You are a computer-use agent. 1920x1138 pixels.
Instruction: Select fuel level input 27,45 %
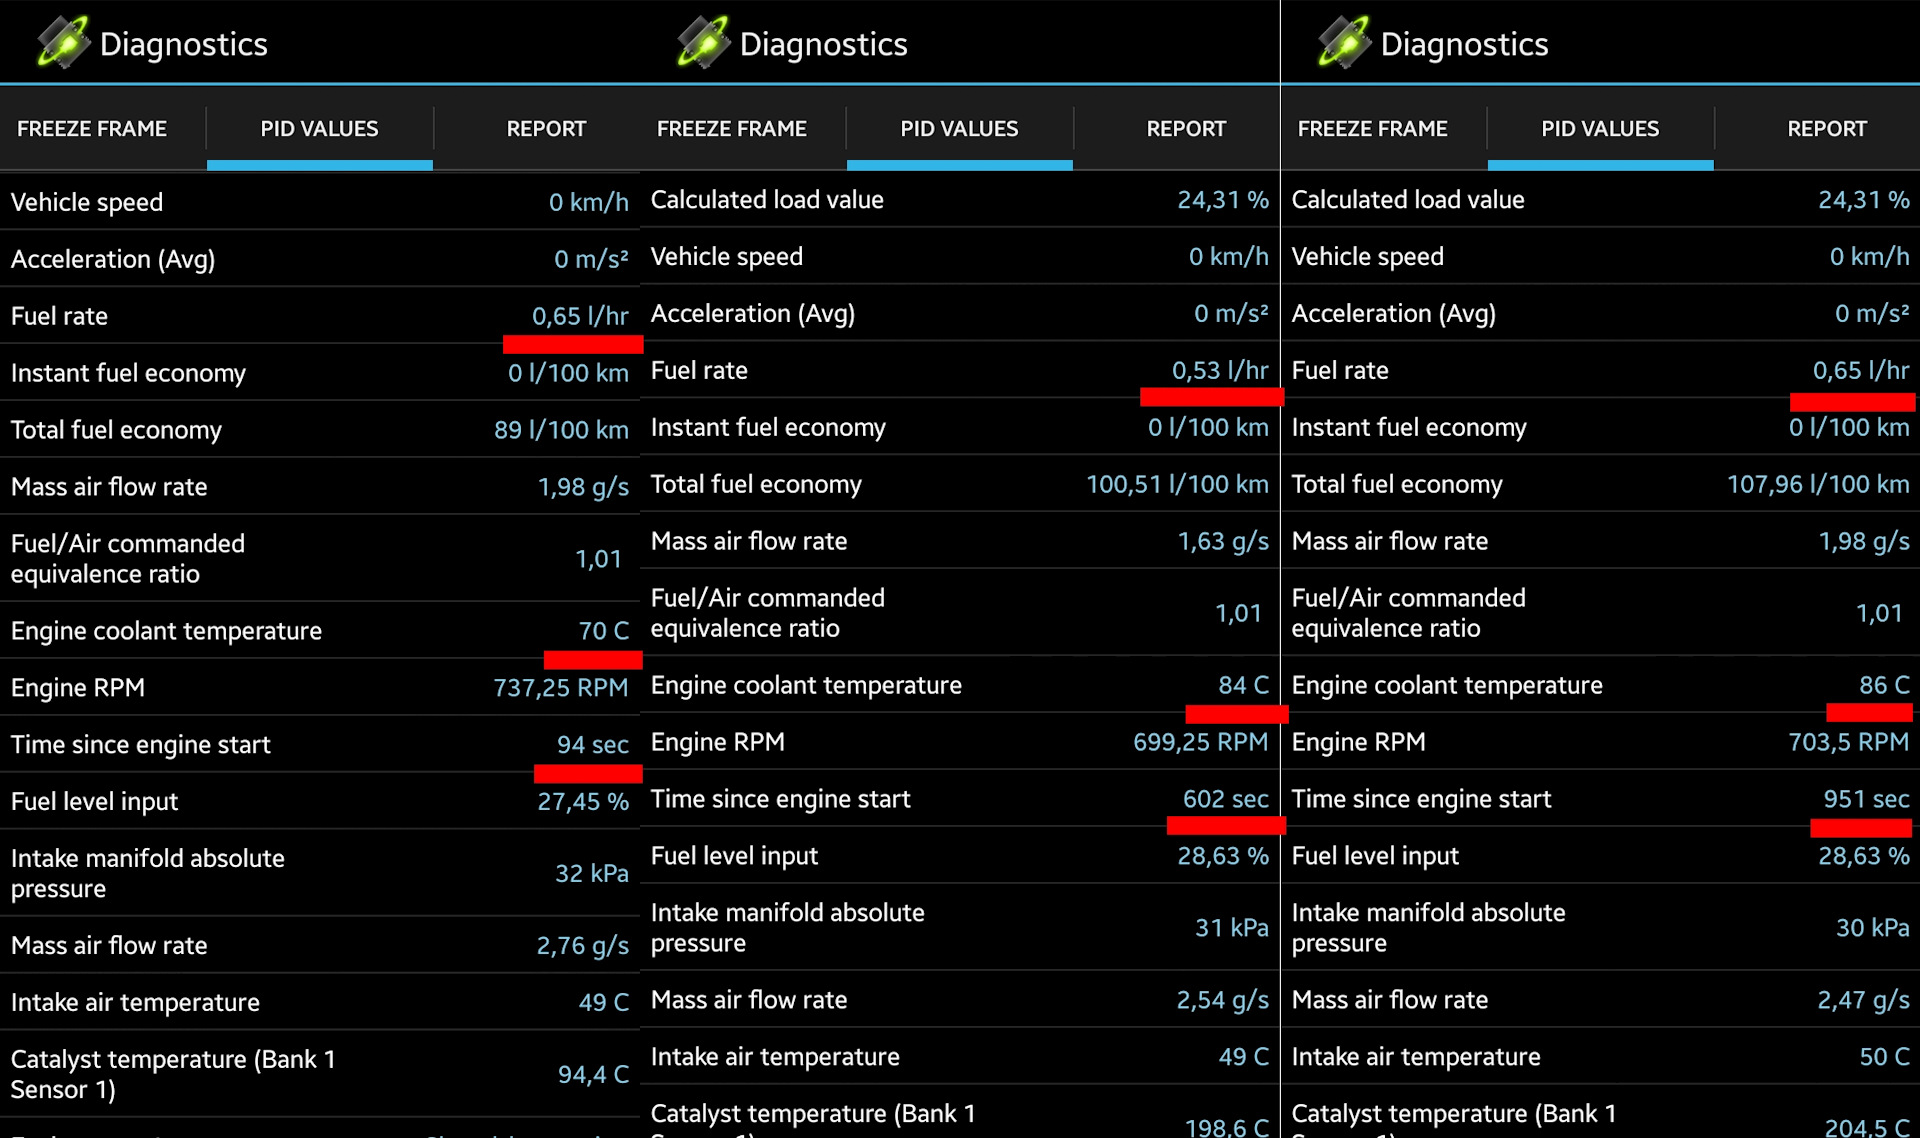(583, 802)
